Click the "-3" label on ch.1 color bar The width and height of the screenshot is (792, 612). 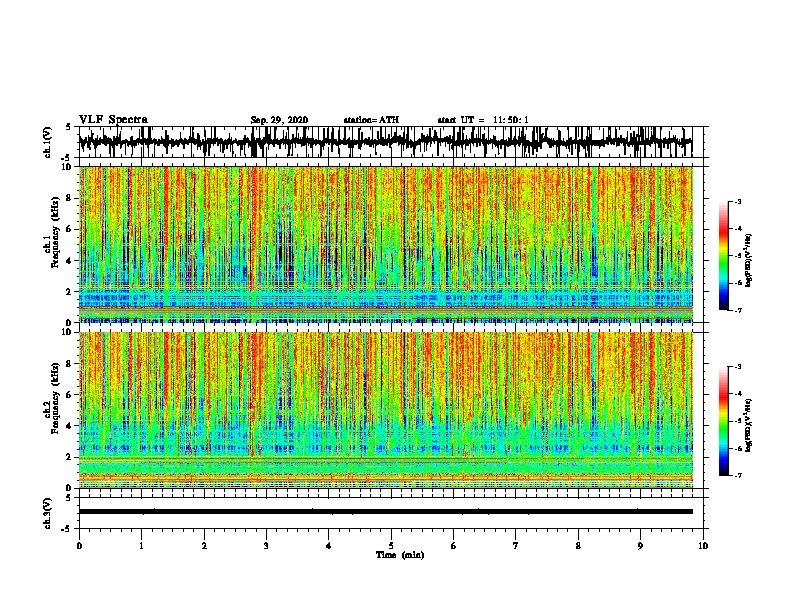click(x=738, y=201)
